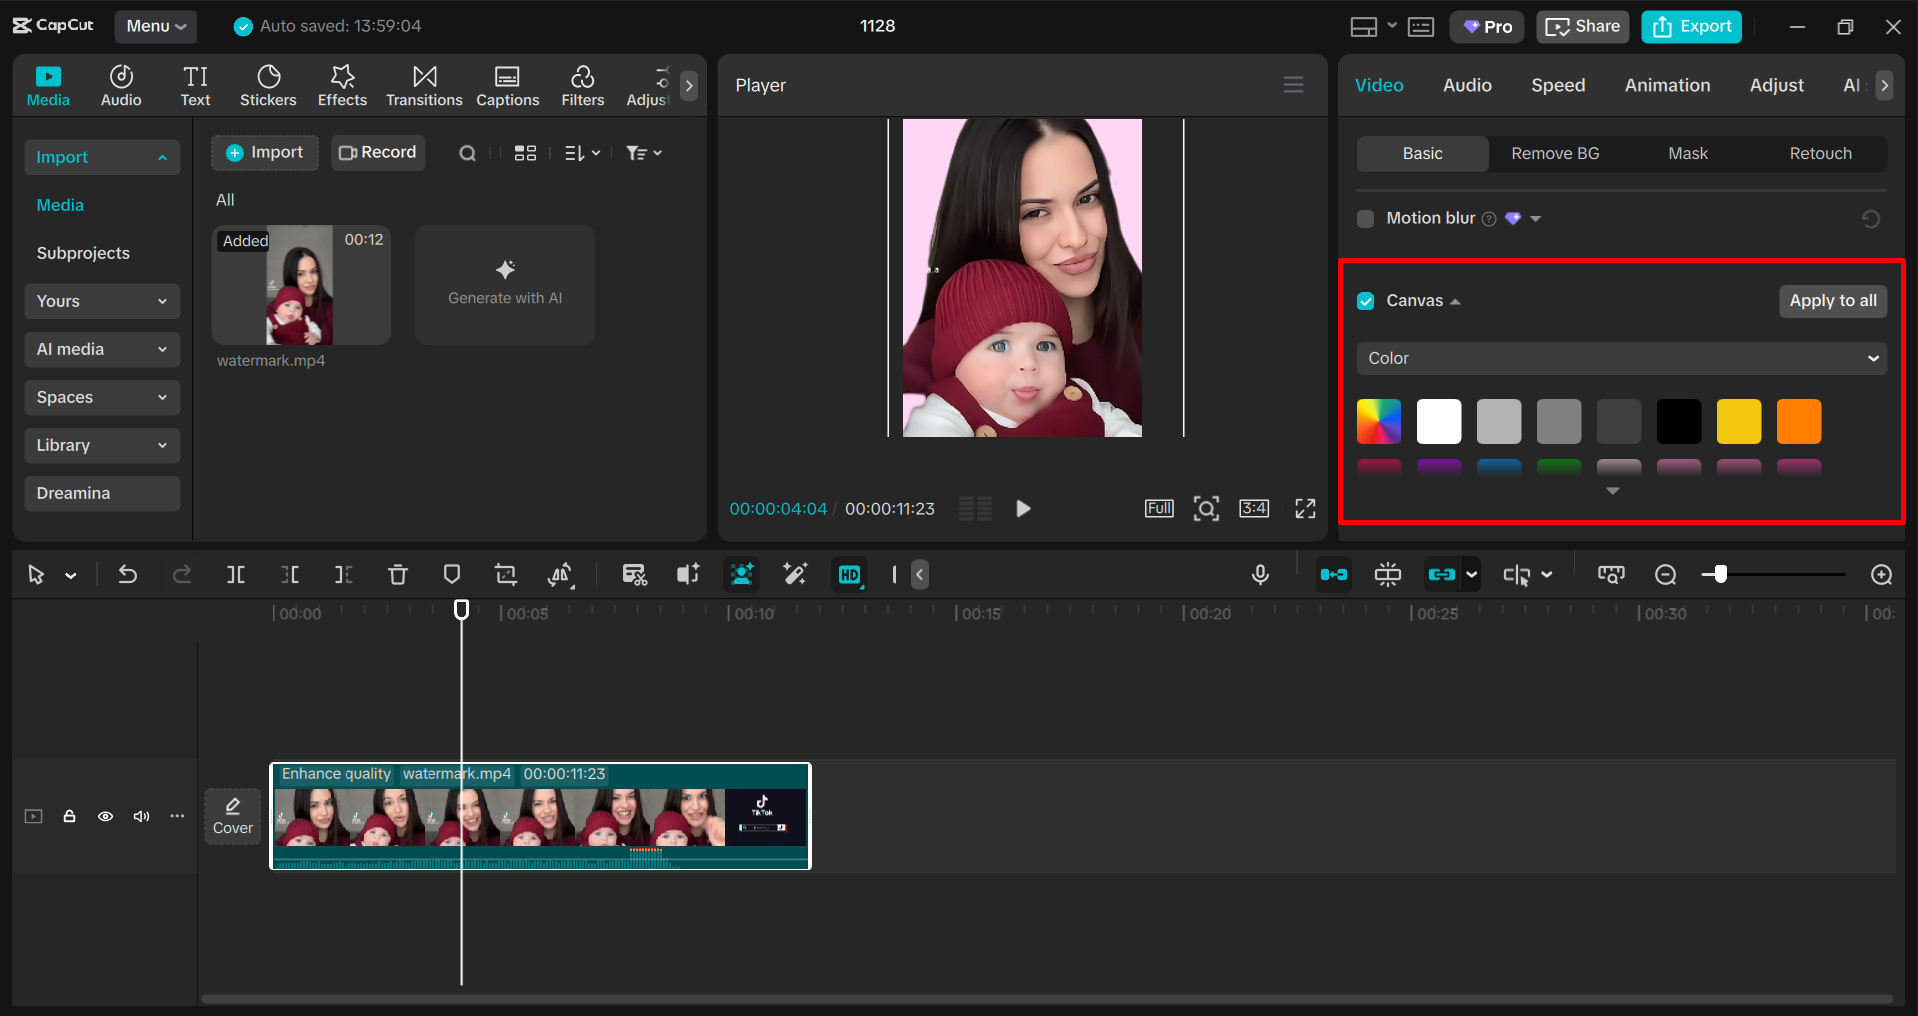This screenshot has width=1918, height=1016.
Task: Select the Split tool in the timeline toolbar
Action: tap(236, 575)
